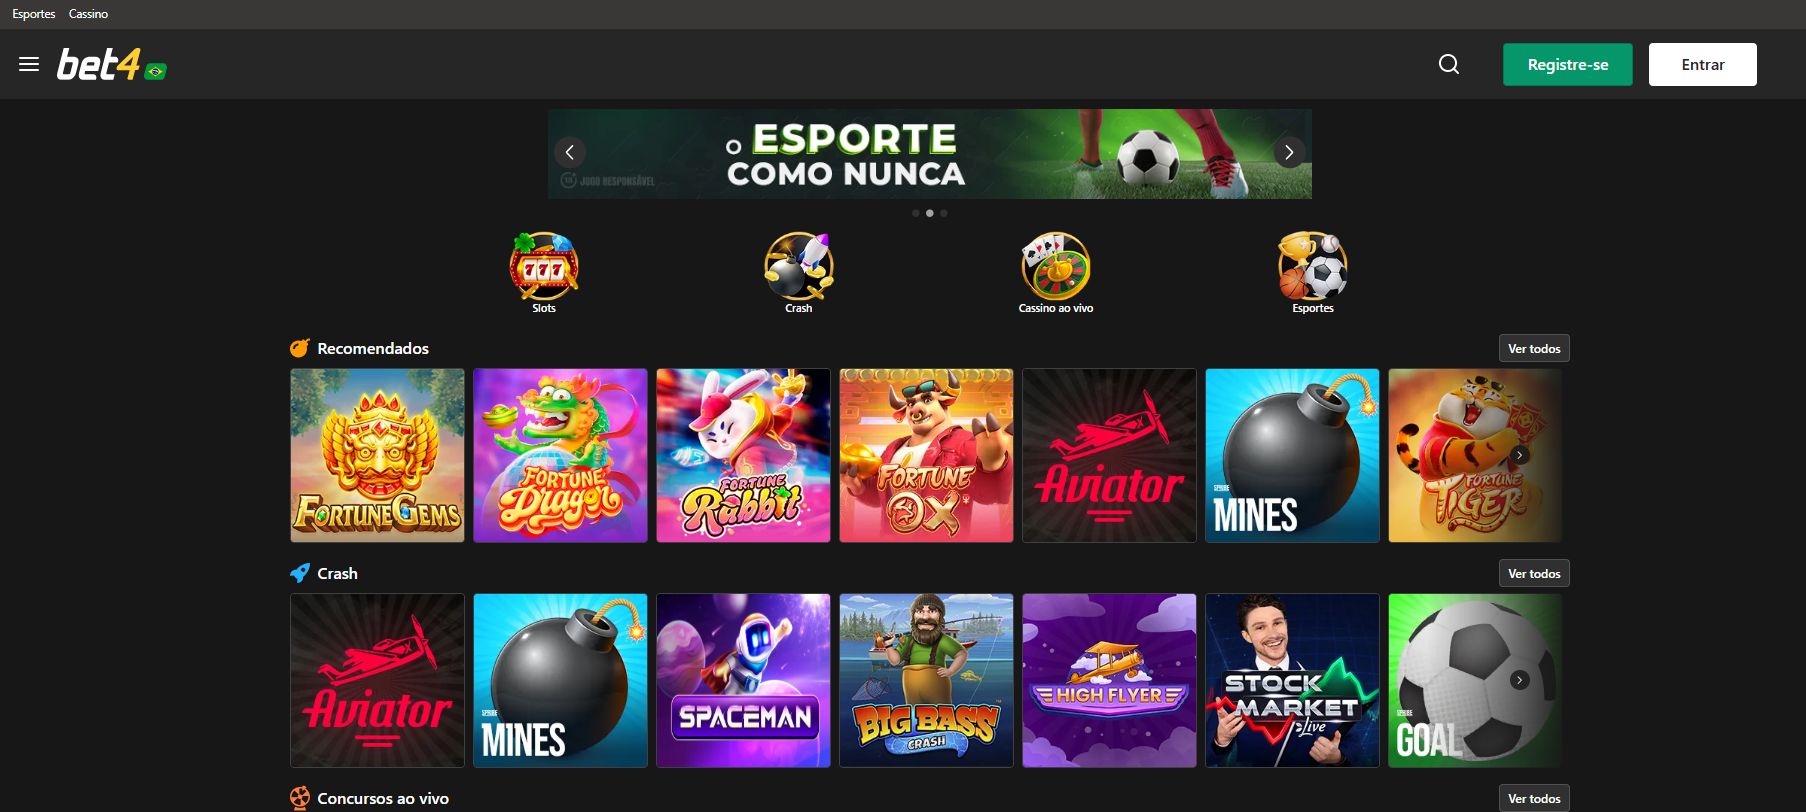Open Ver todos for Recomendados
Viewport: 1806px width, 812px height.
point(1534,348)
